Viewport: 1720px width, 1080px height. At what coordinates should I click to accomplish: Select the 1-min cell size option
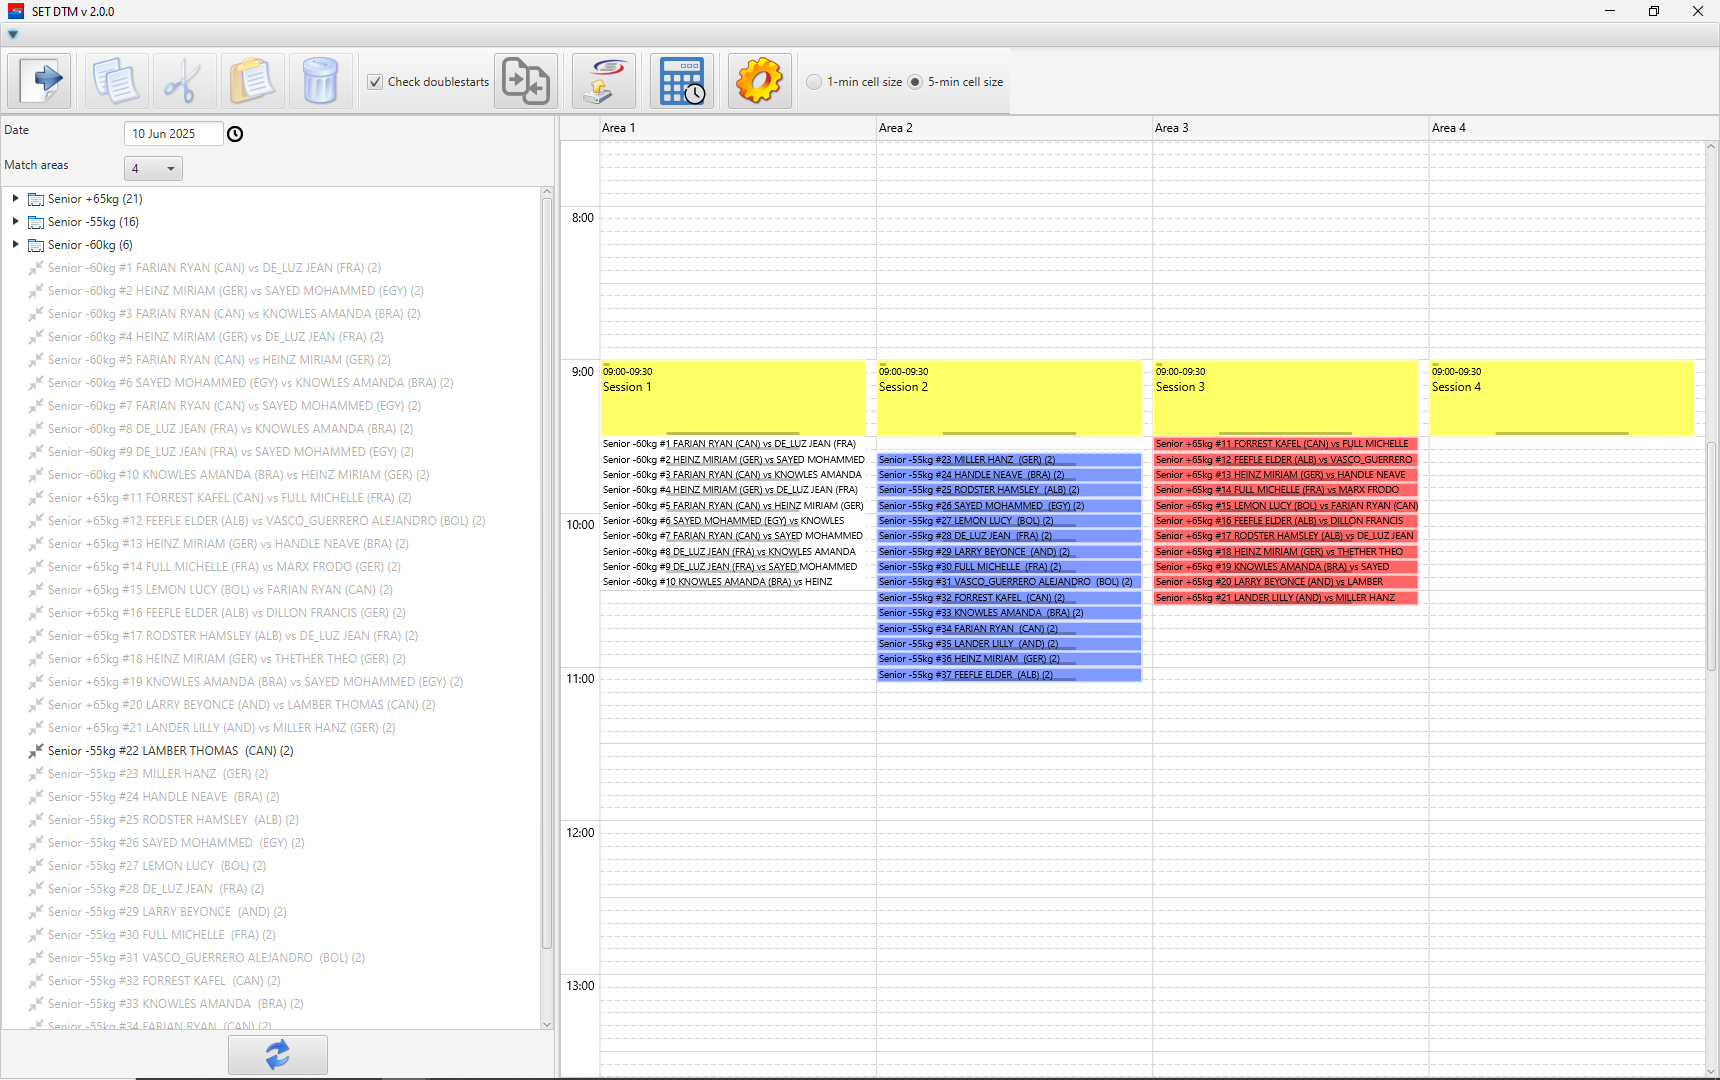tap(815, 82)
